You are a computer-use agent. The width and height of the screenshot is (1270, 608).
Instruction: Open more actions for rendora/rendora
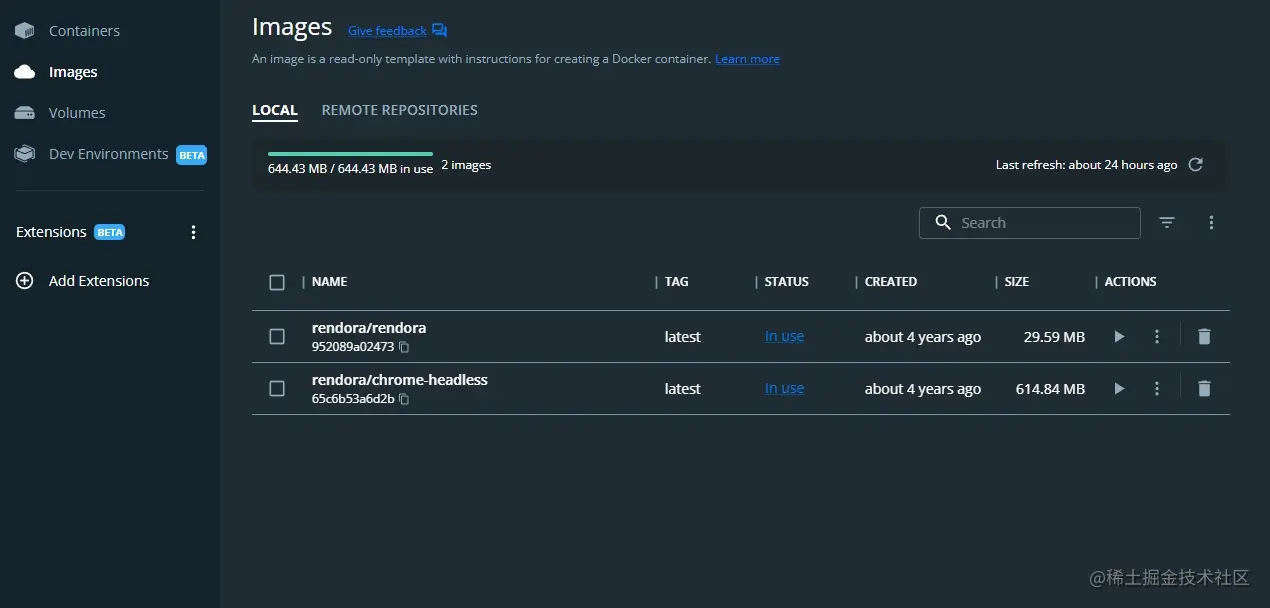[1157, 337]
